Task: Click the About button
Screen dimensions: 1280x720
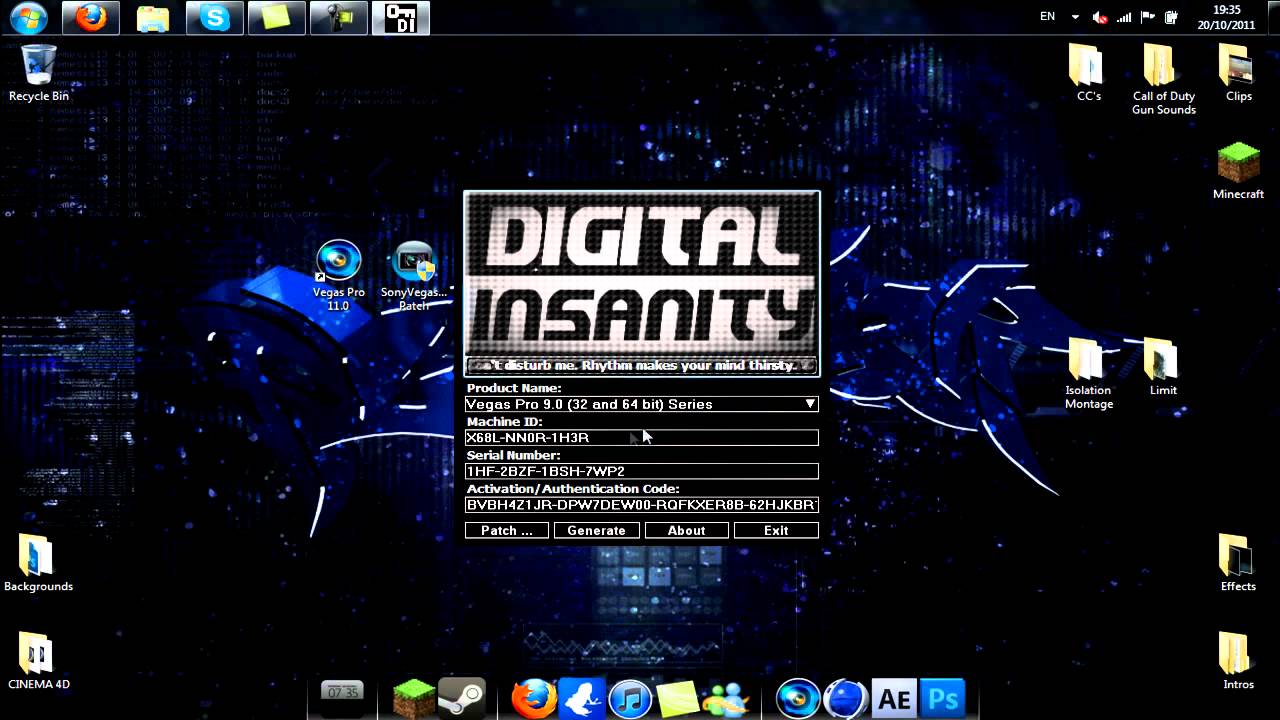Action: 687,530
